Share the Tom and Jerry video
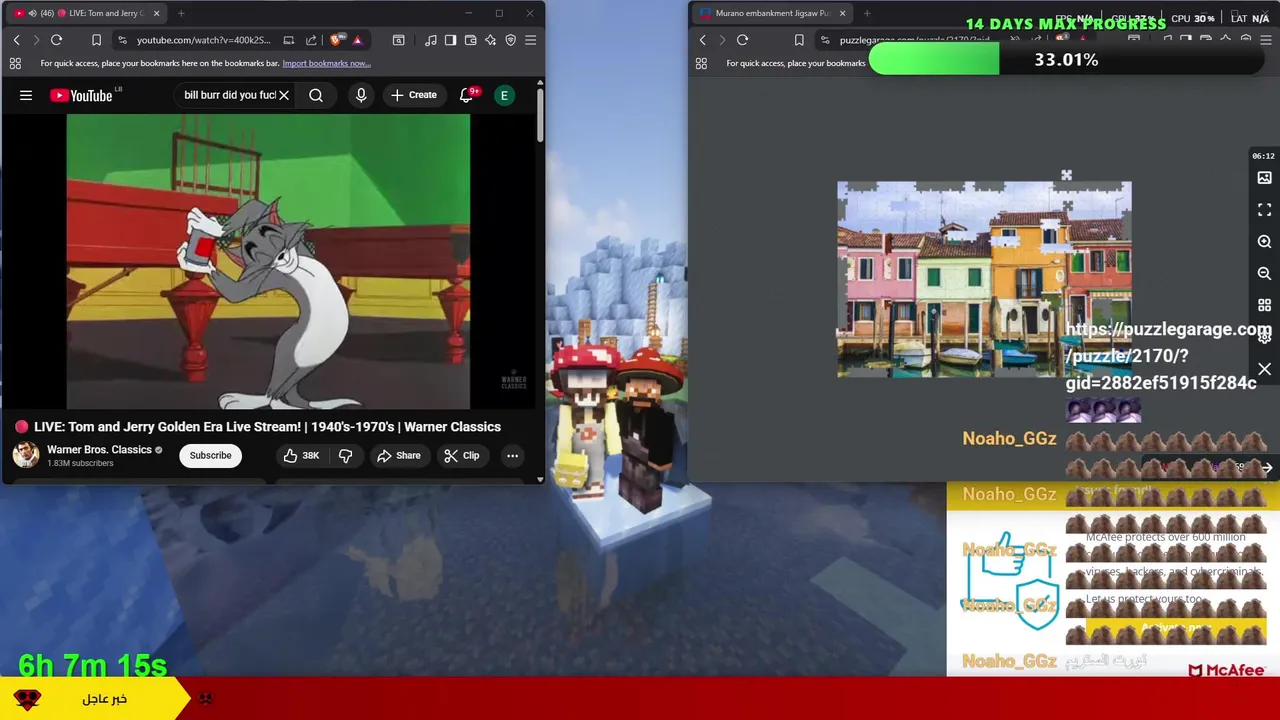 pos(398,455)
